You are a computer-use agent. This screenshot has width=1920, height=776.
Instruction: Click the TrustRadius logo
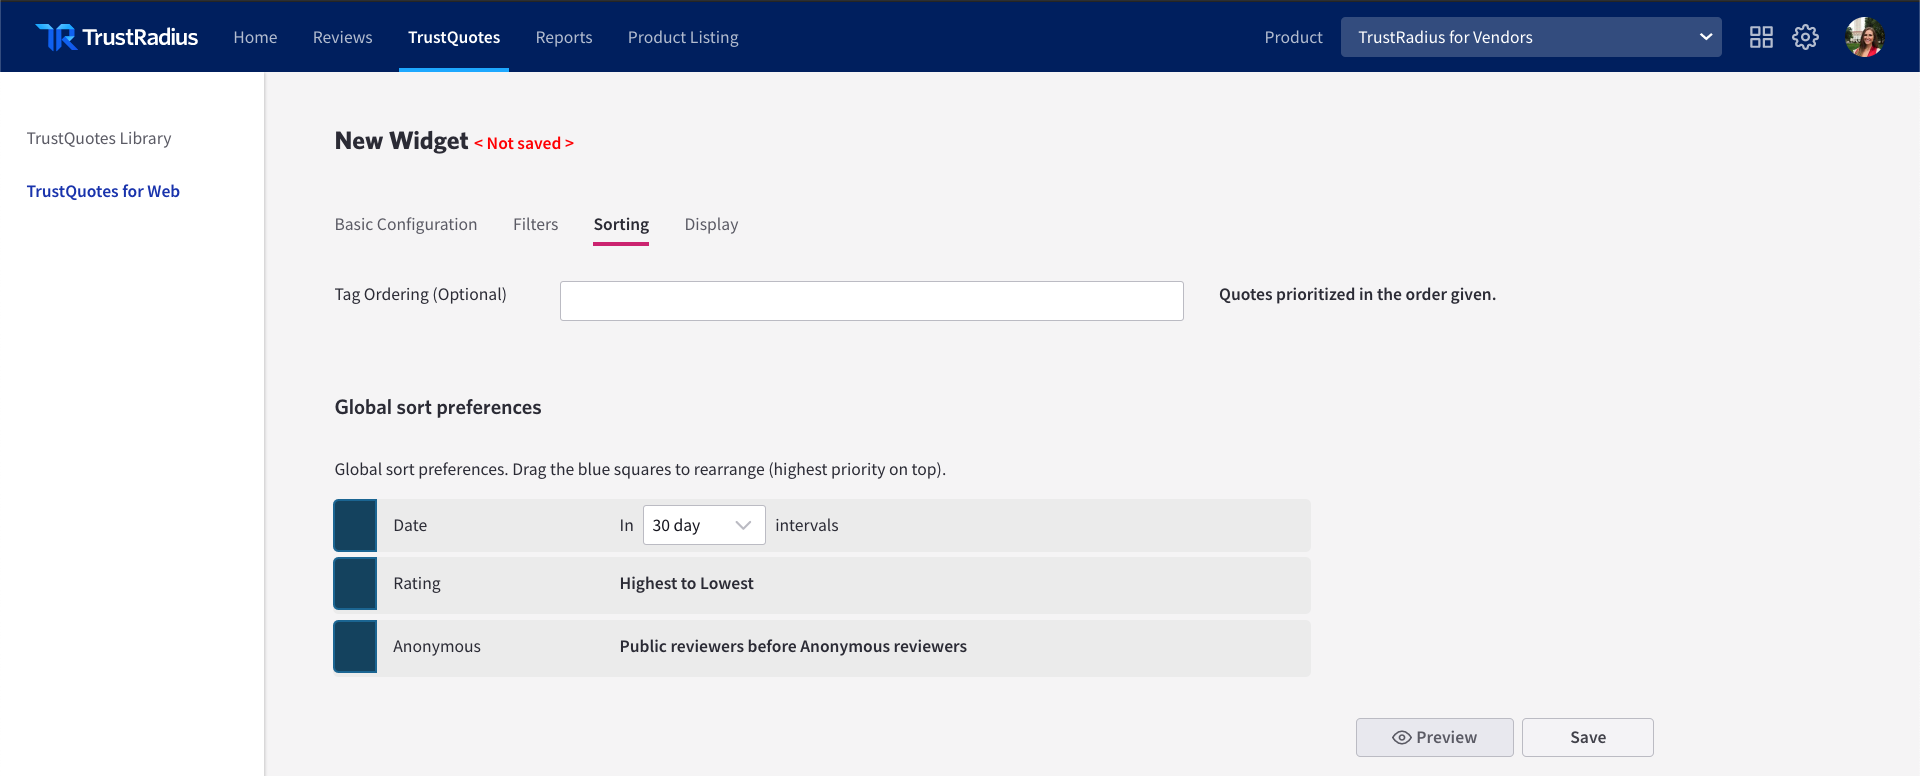pyautogui.click(x=117, y=37)
